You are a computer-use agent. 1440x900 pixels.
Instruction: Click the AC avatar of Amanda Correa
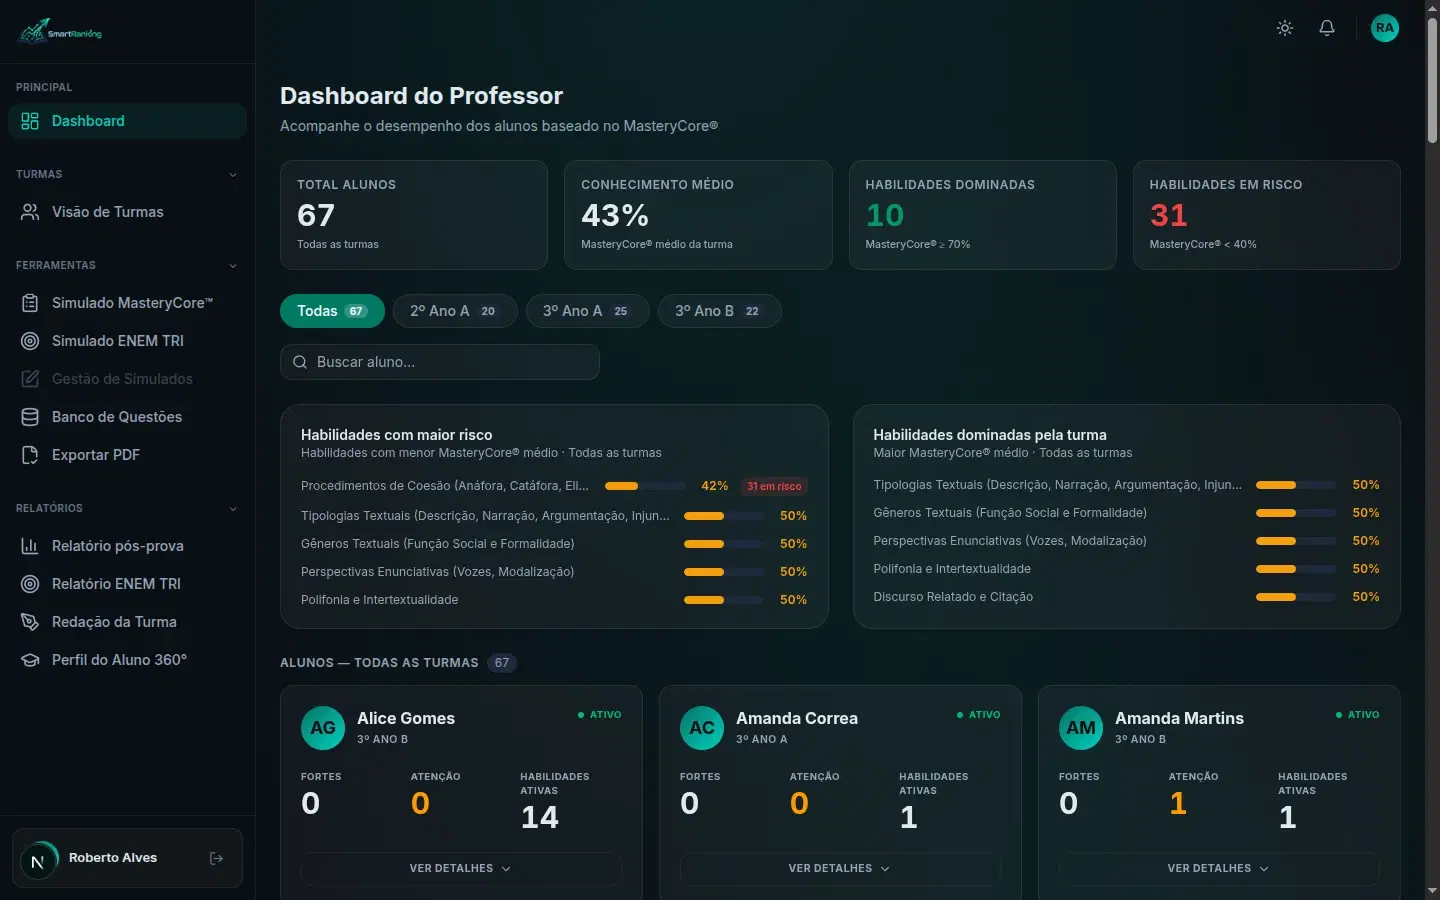tap(702, 728)
